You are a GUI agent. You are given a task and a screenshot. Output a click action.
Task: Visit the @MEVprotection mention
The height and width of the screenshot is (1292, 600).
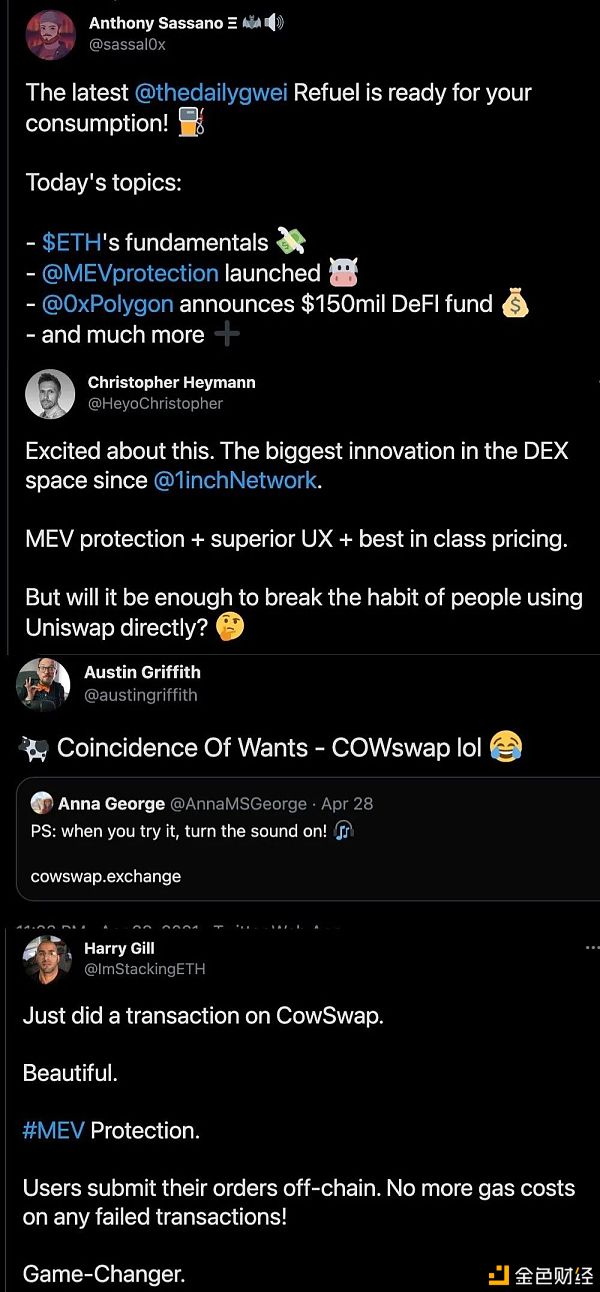click(129, 273)
